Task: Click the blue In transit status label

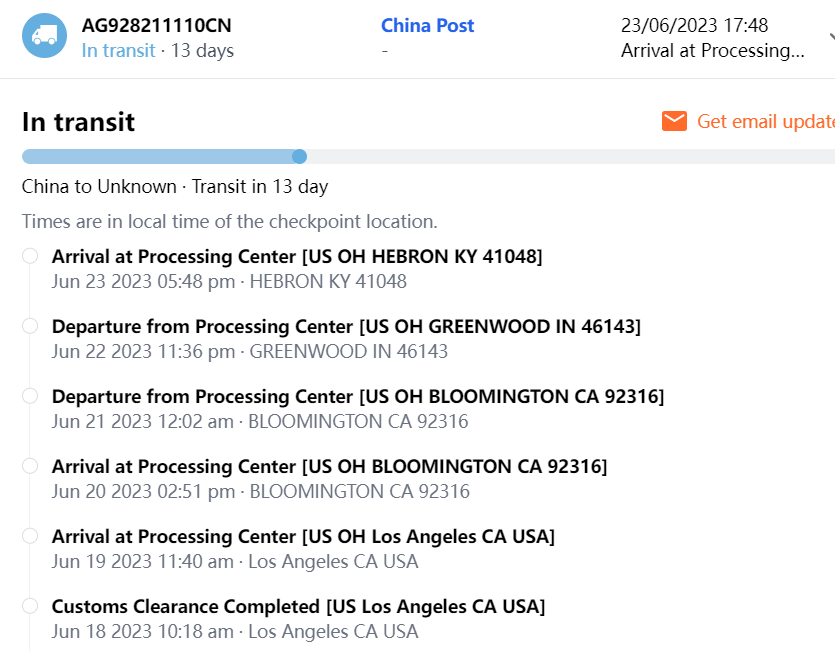Action: tap(118, 50)
